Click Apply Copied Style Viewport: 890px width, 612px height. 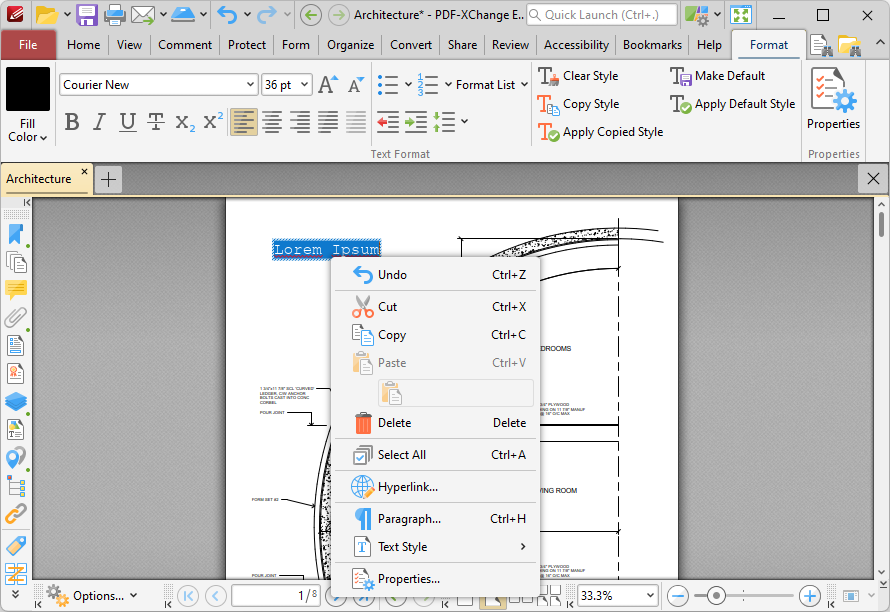tap(601, 132)
